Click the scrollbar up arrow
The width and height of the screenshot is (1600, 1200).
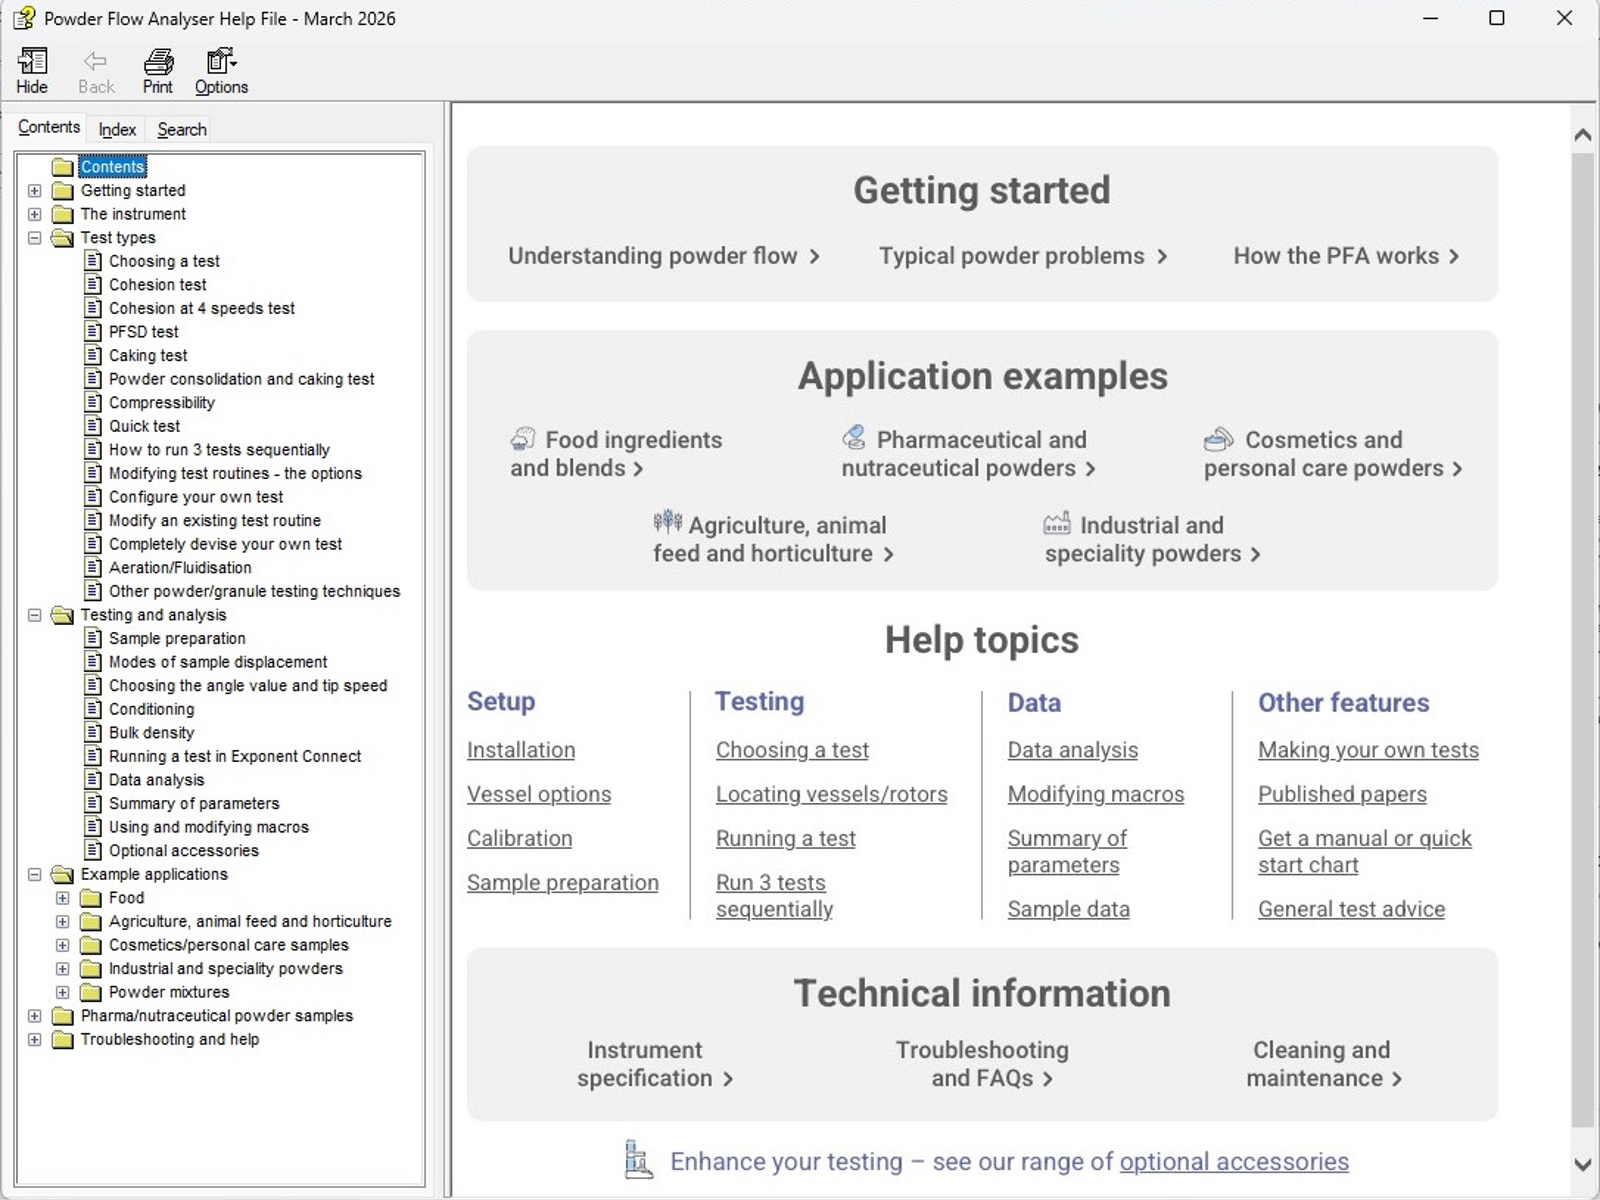click(1583, 134)
